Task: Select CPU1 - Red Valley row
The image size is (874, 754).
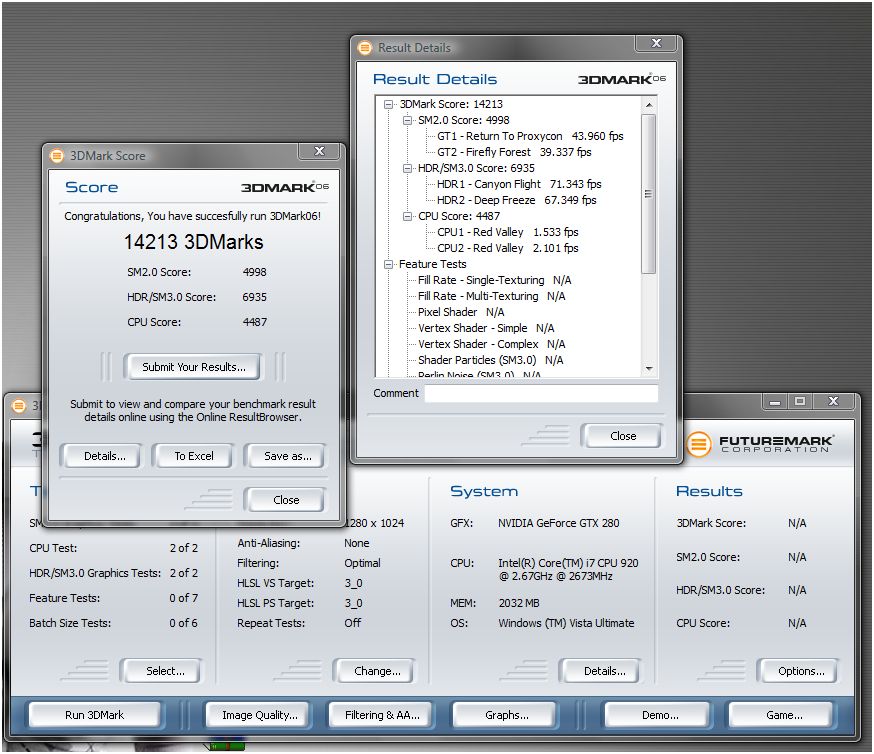Action: tap(508, 232)
